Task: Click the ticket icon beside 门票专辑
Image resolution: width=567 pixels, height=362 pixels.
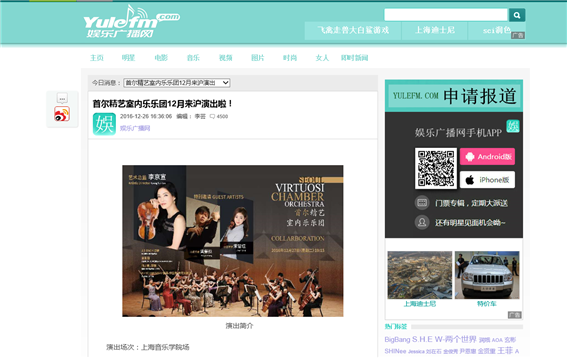Action: [x=422, y=203]
